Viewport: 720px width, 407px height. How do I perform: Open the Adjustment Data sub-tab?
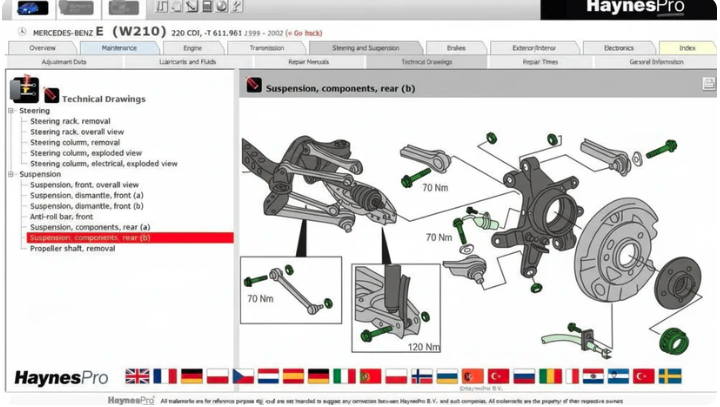click(64, 62)
